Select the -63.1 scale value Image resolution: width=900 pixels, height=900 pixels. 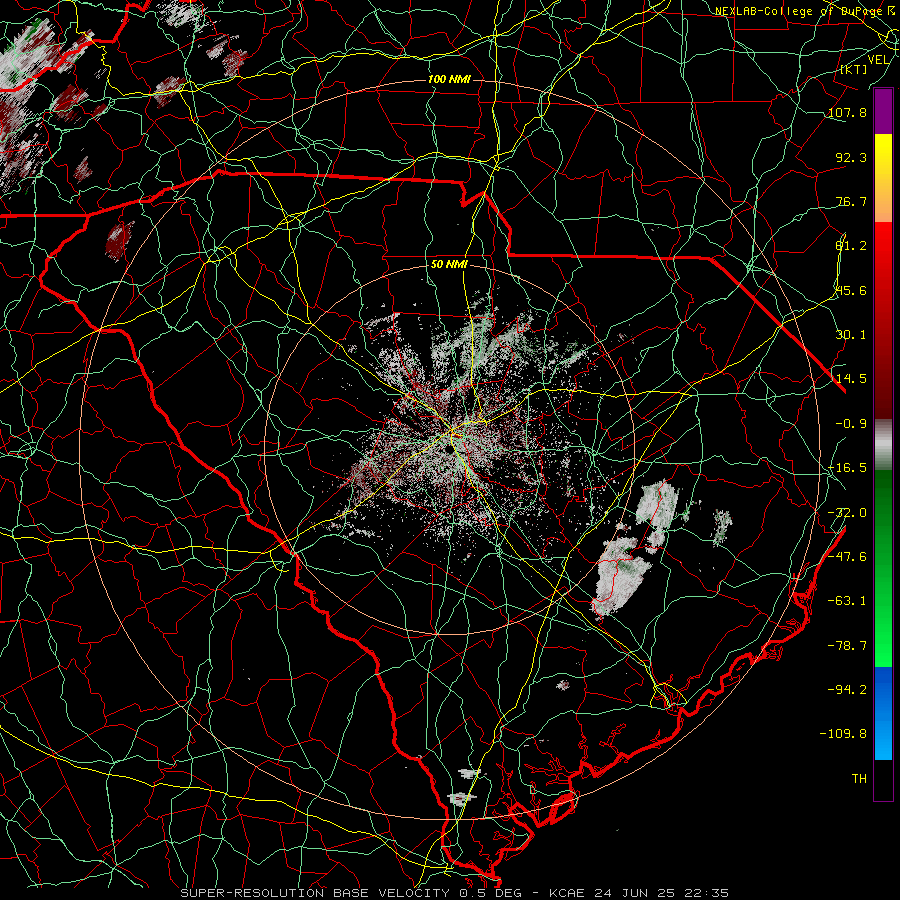[847, 601]
